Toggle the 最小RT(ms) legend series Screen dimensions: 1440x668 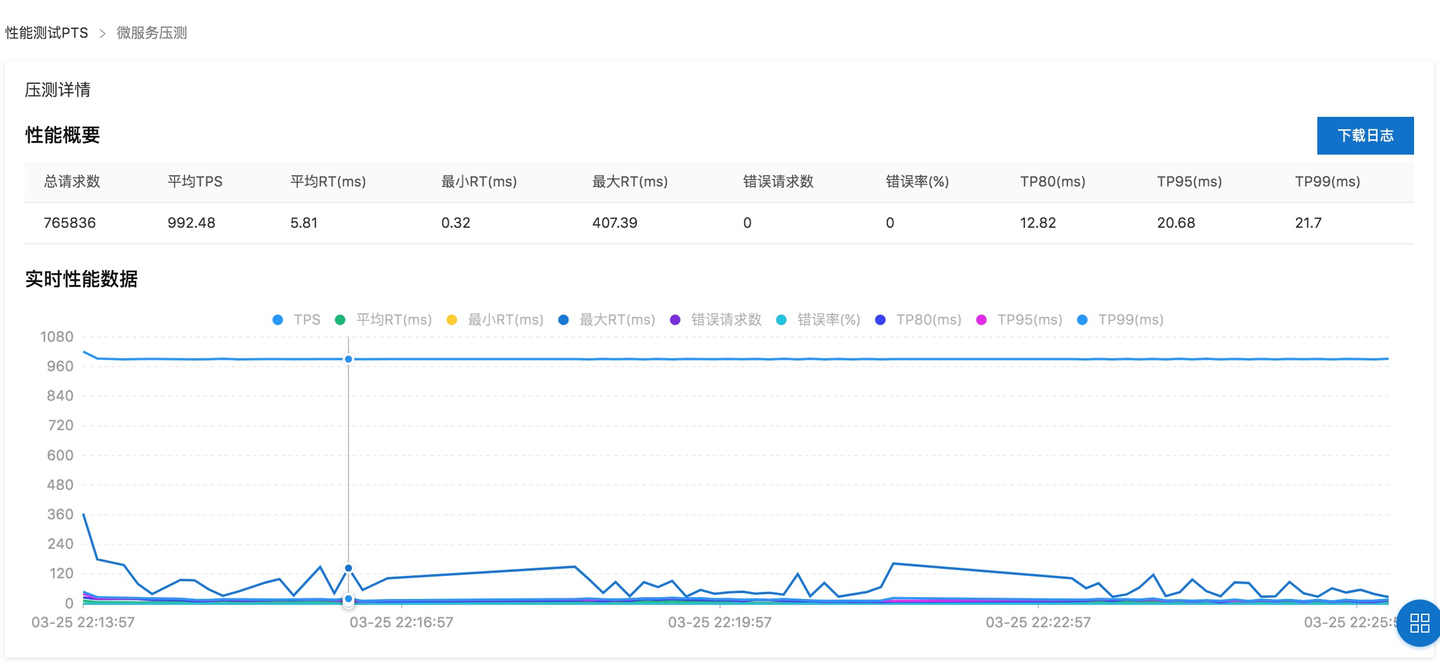[x=494, y=320]
